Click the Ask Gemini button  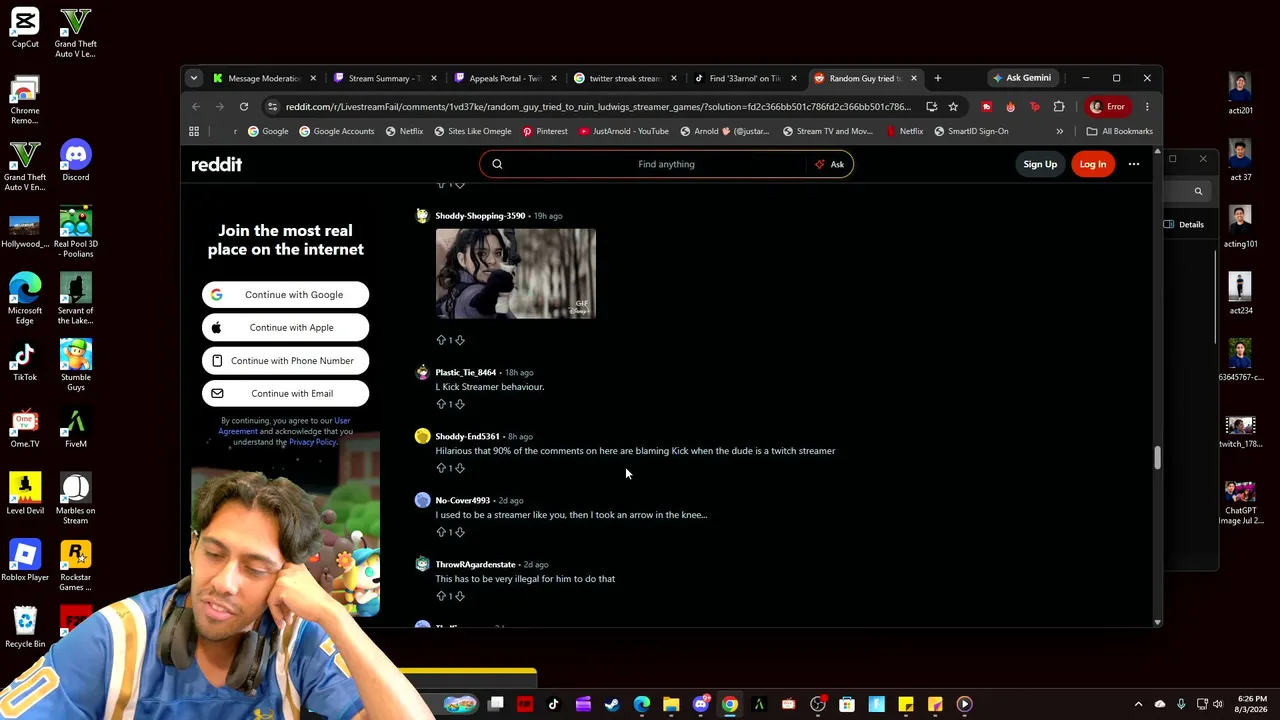[1021, 78]
